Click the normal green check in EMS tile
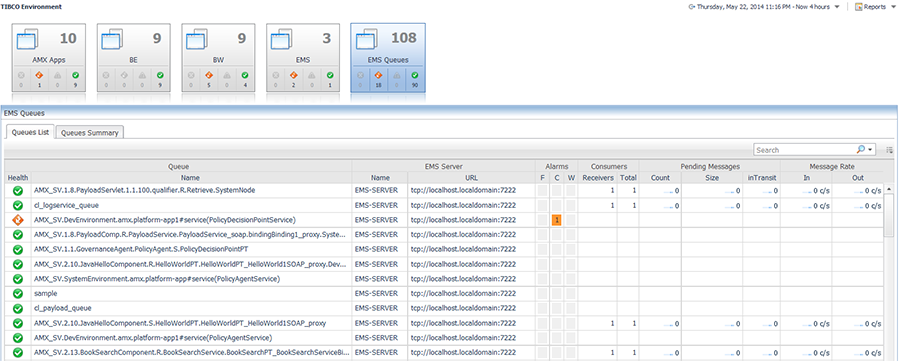Viewport: 900px width, 361px height. click(330, 75)
